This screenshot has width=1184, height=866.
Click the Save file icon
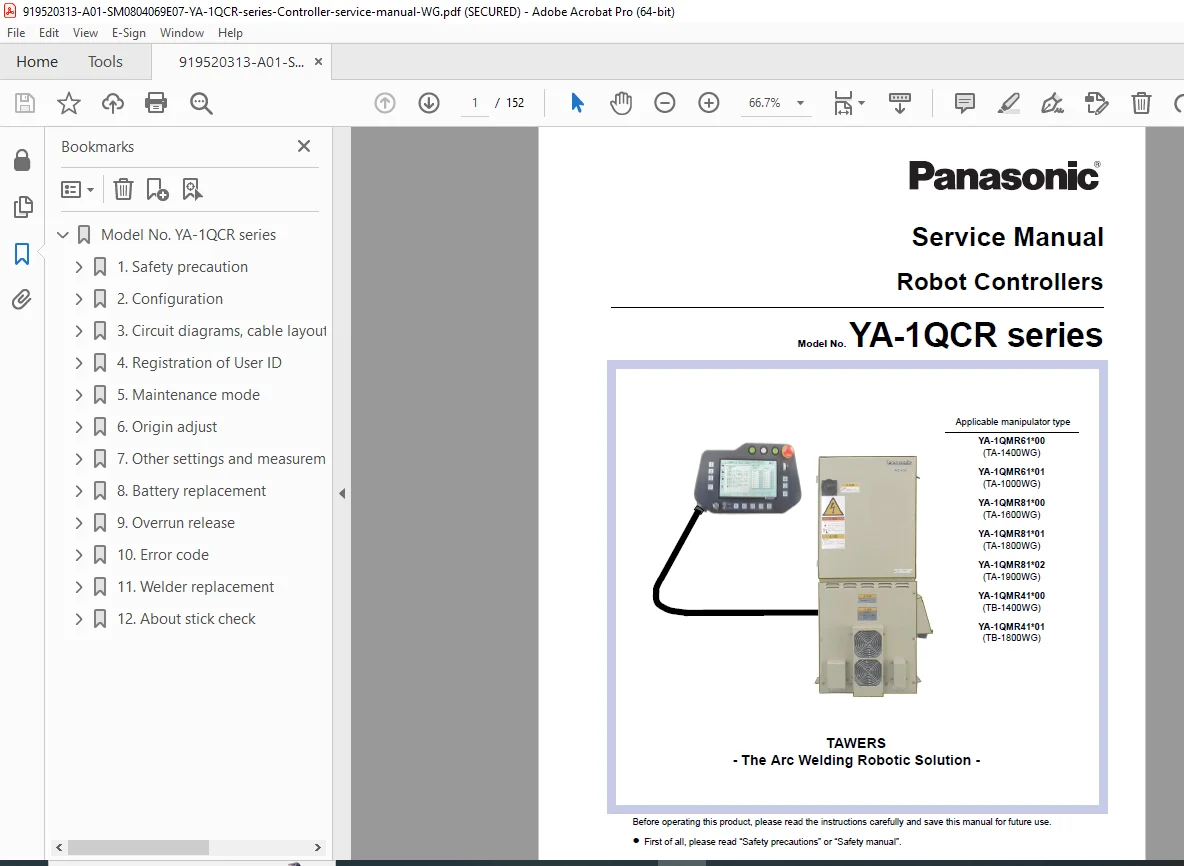[25, 103]
